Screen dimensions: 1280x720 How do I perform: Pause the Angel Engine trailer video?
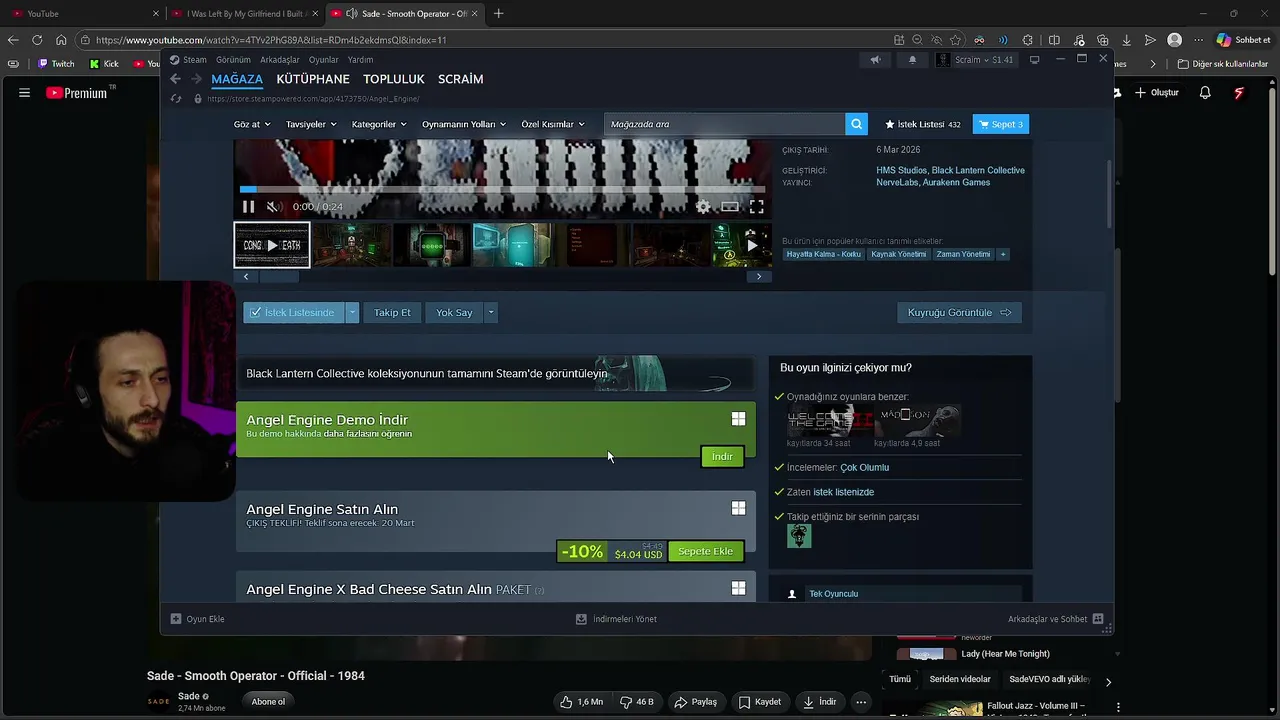point(248,207)
